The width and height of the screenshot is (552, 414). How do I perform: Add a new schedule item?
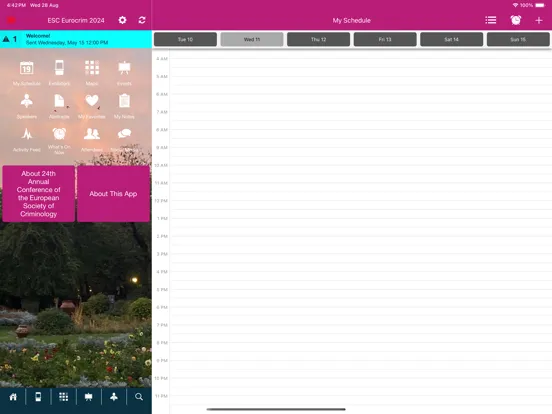539,20
